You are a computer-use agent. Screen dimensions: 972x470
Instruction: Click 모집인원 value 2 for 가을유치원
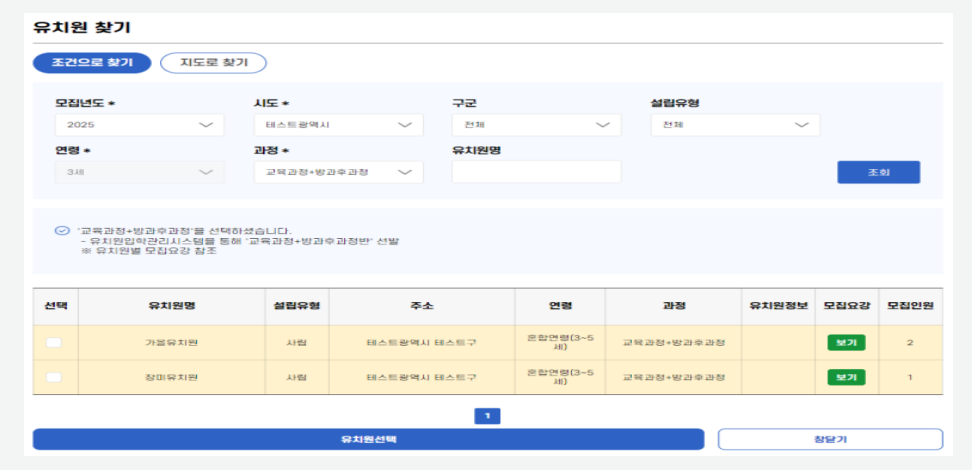click(909, 343)
